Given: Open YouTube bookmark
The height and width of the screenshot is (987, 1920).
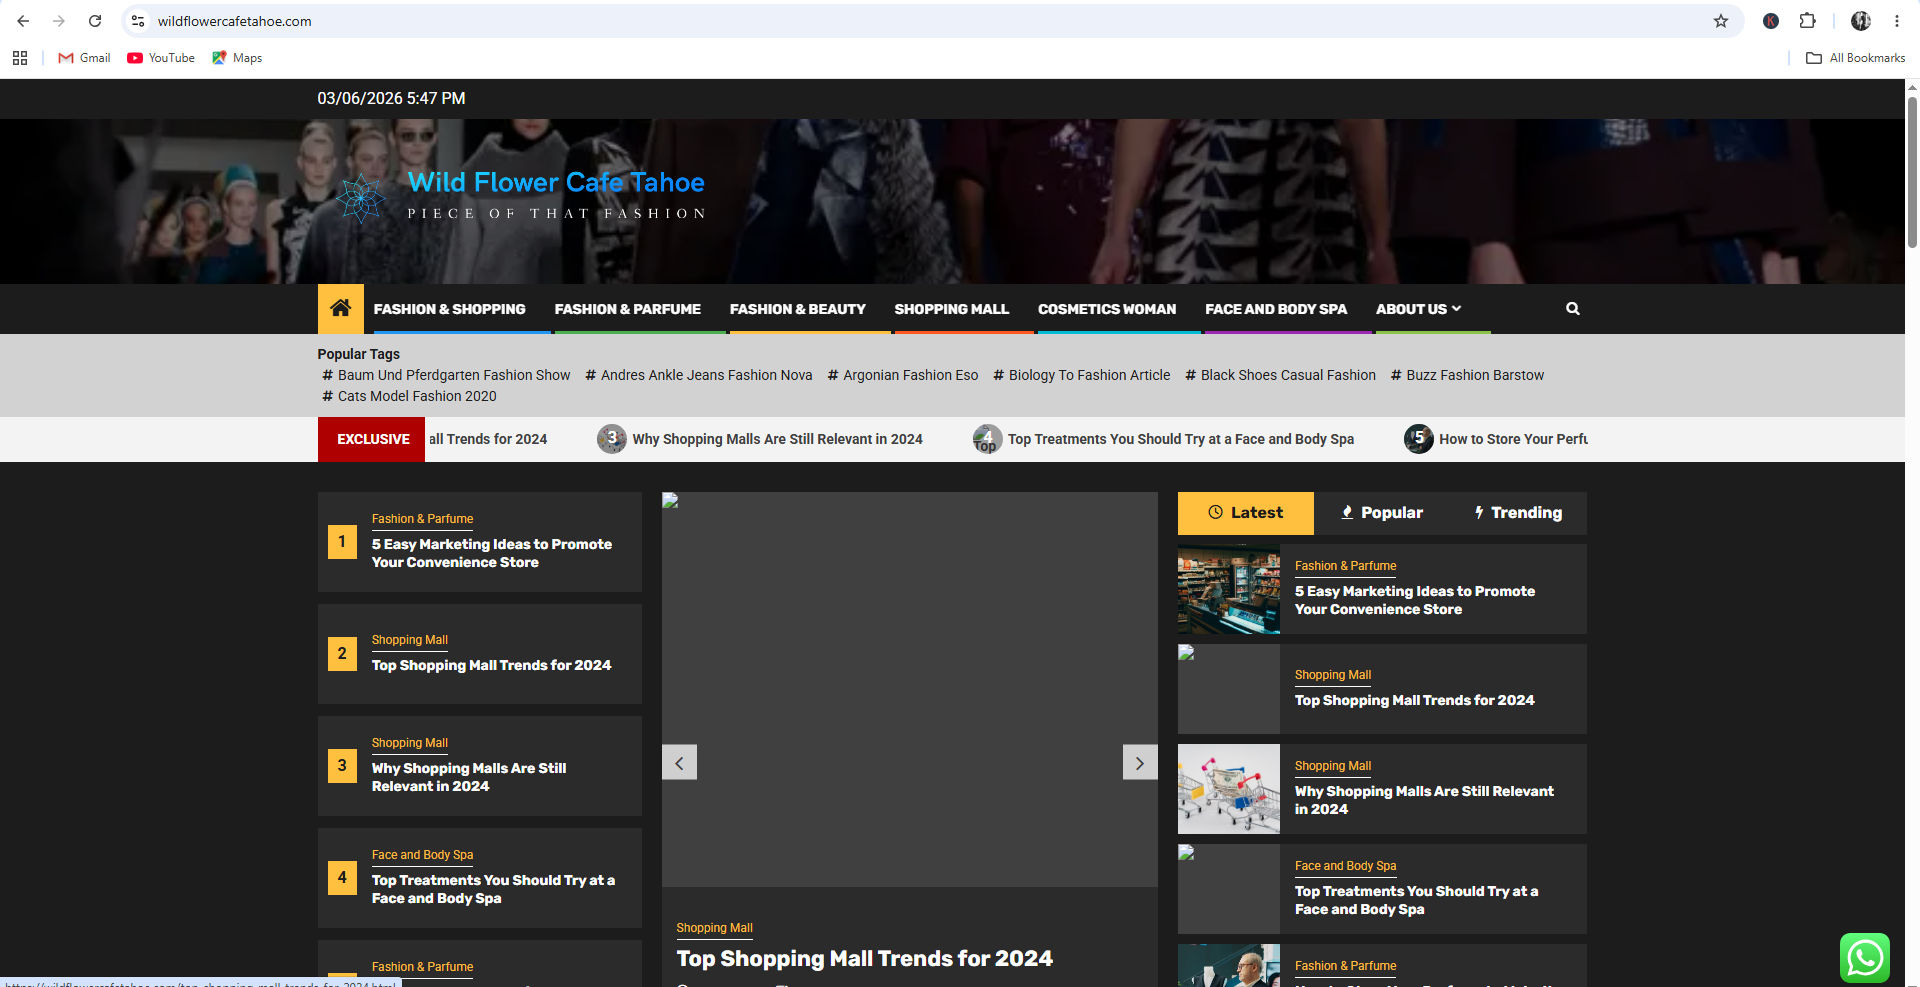Looking at the screenshot, I should 161,58.
